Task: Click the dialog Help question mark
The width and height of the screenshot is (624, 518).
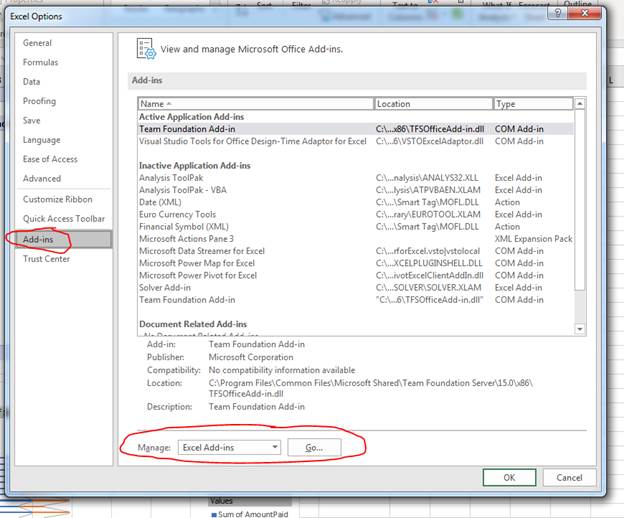Action: pyautogui.click(x=558, y=14)
